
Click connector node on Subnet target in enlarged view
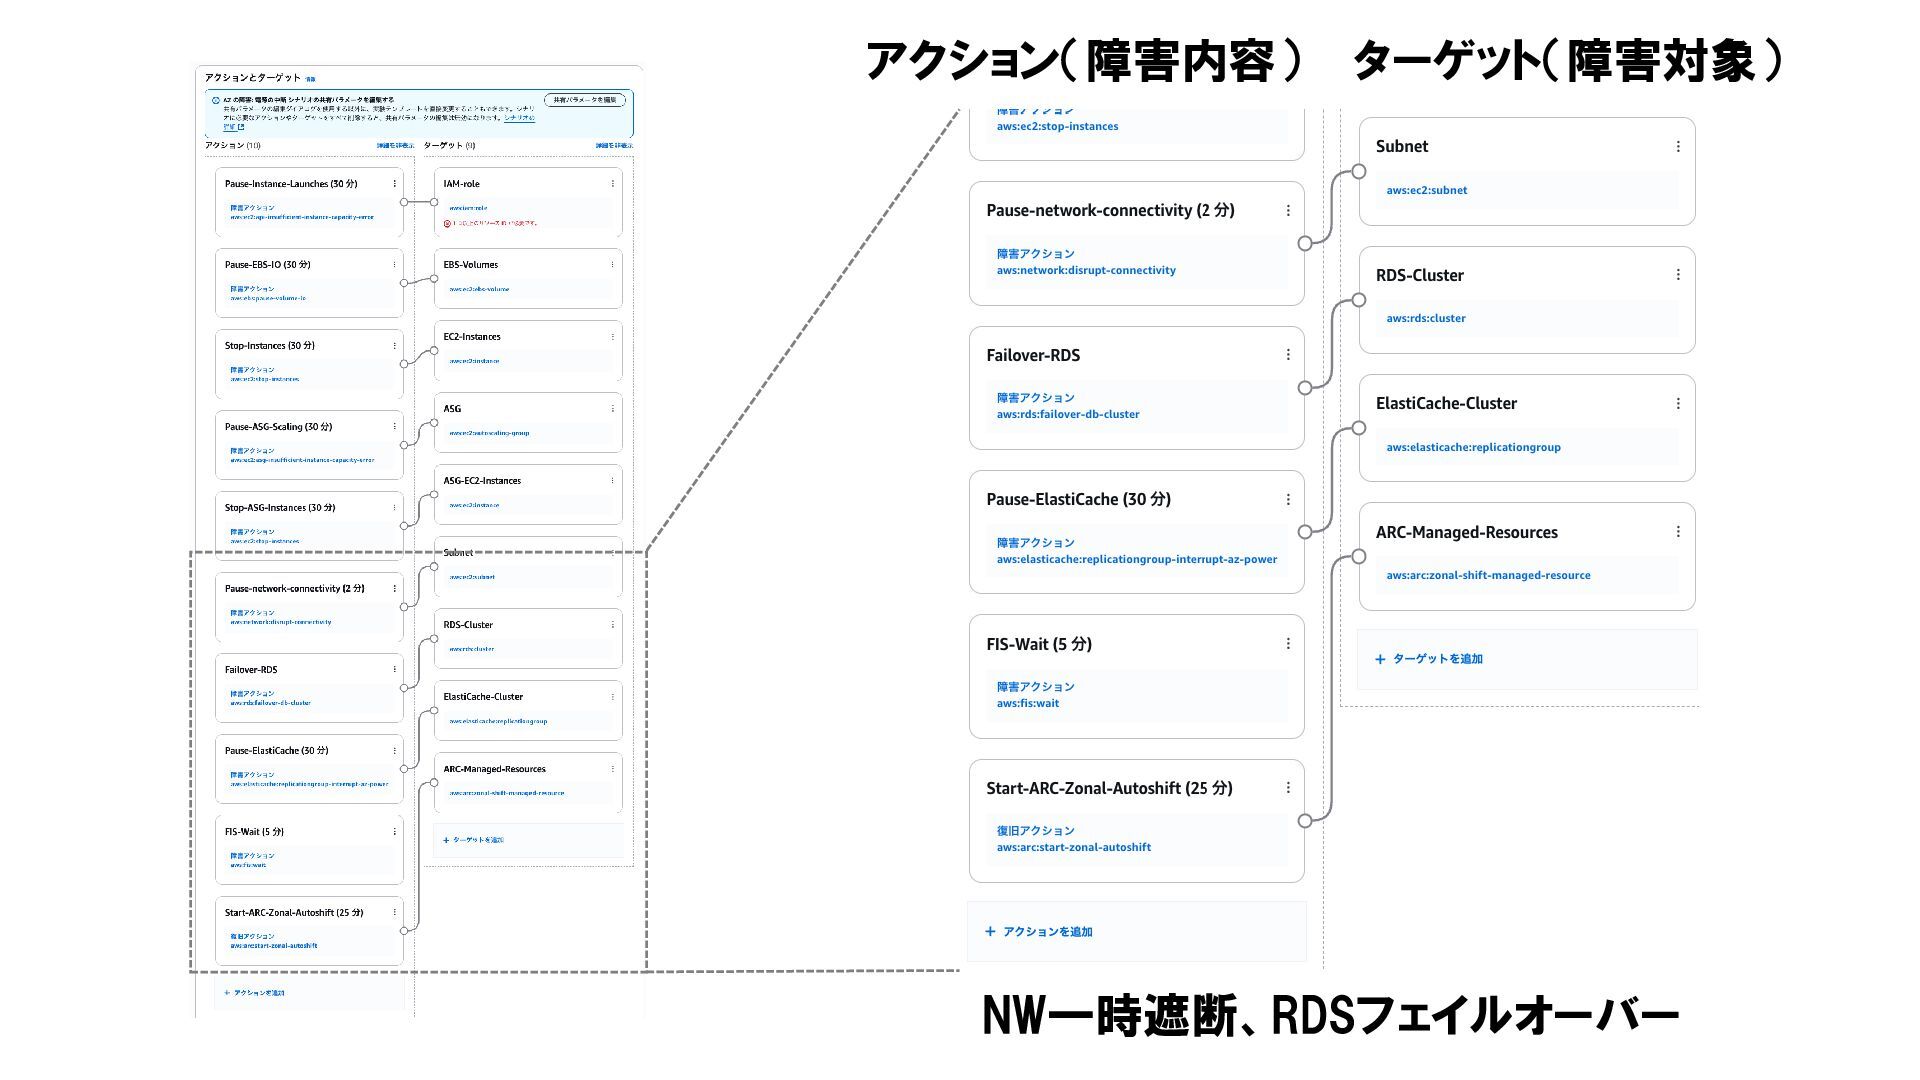(1359, 171)
